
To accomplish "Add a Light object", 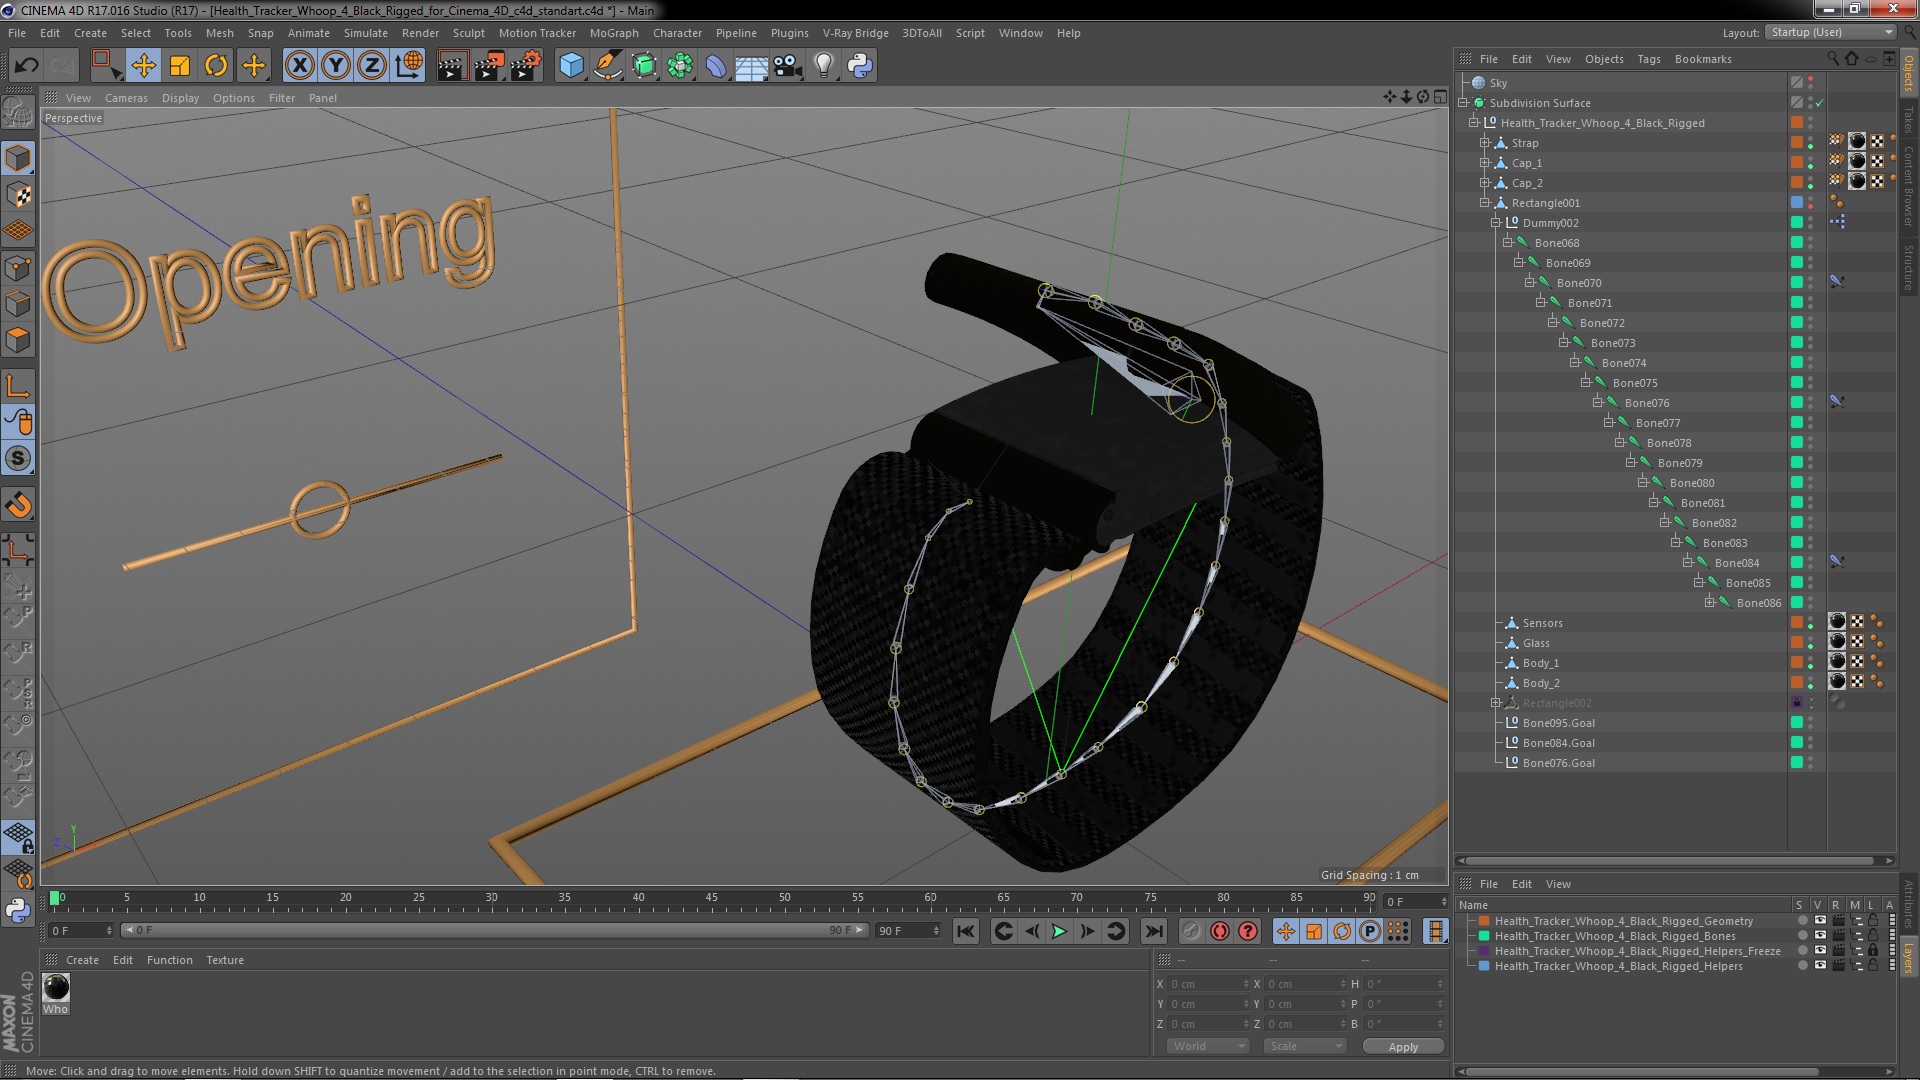I will [x=824, y=66].
